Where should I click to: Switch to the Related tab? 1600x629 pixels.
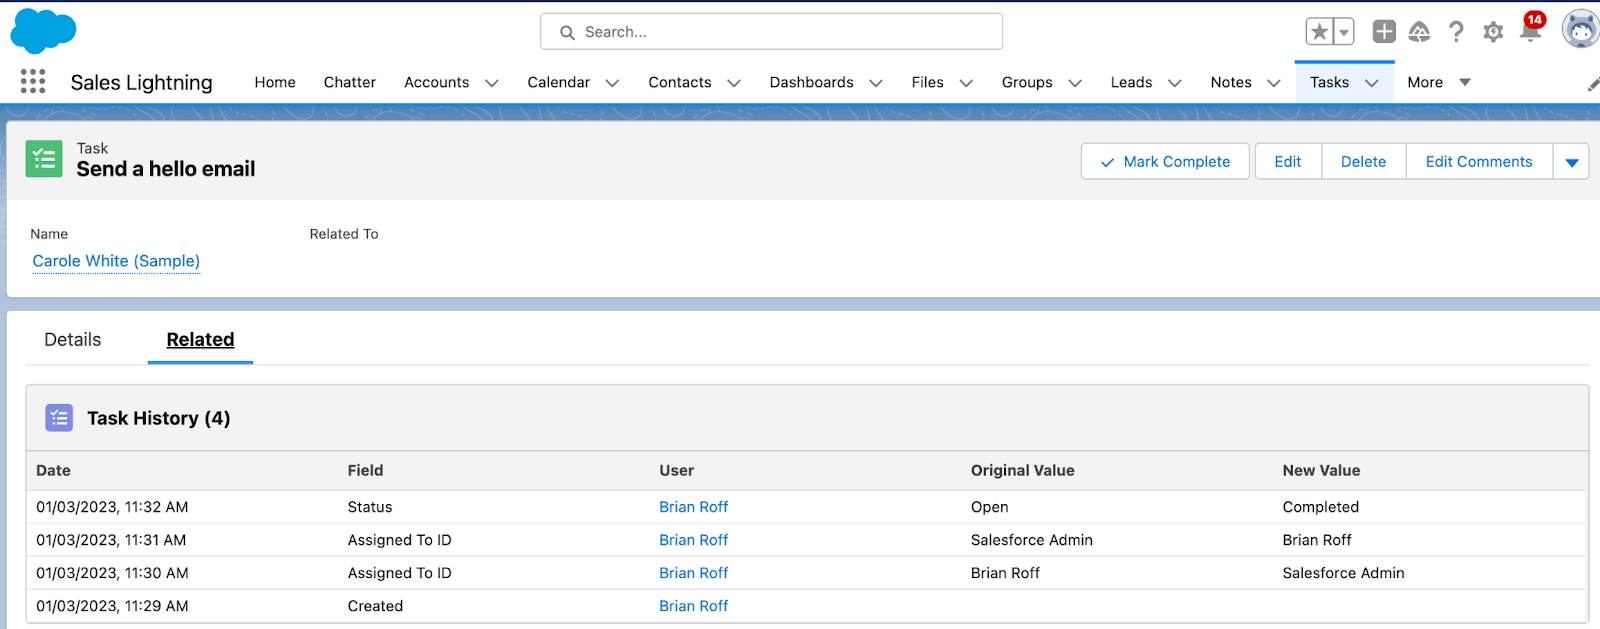tap(200, 340)
